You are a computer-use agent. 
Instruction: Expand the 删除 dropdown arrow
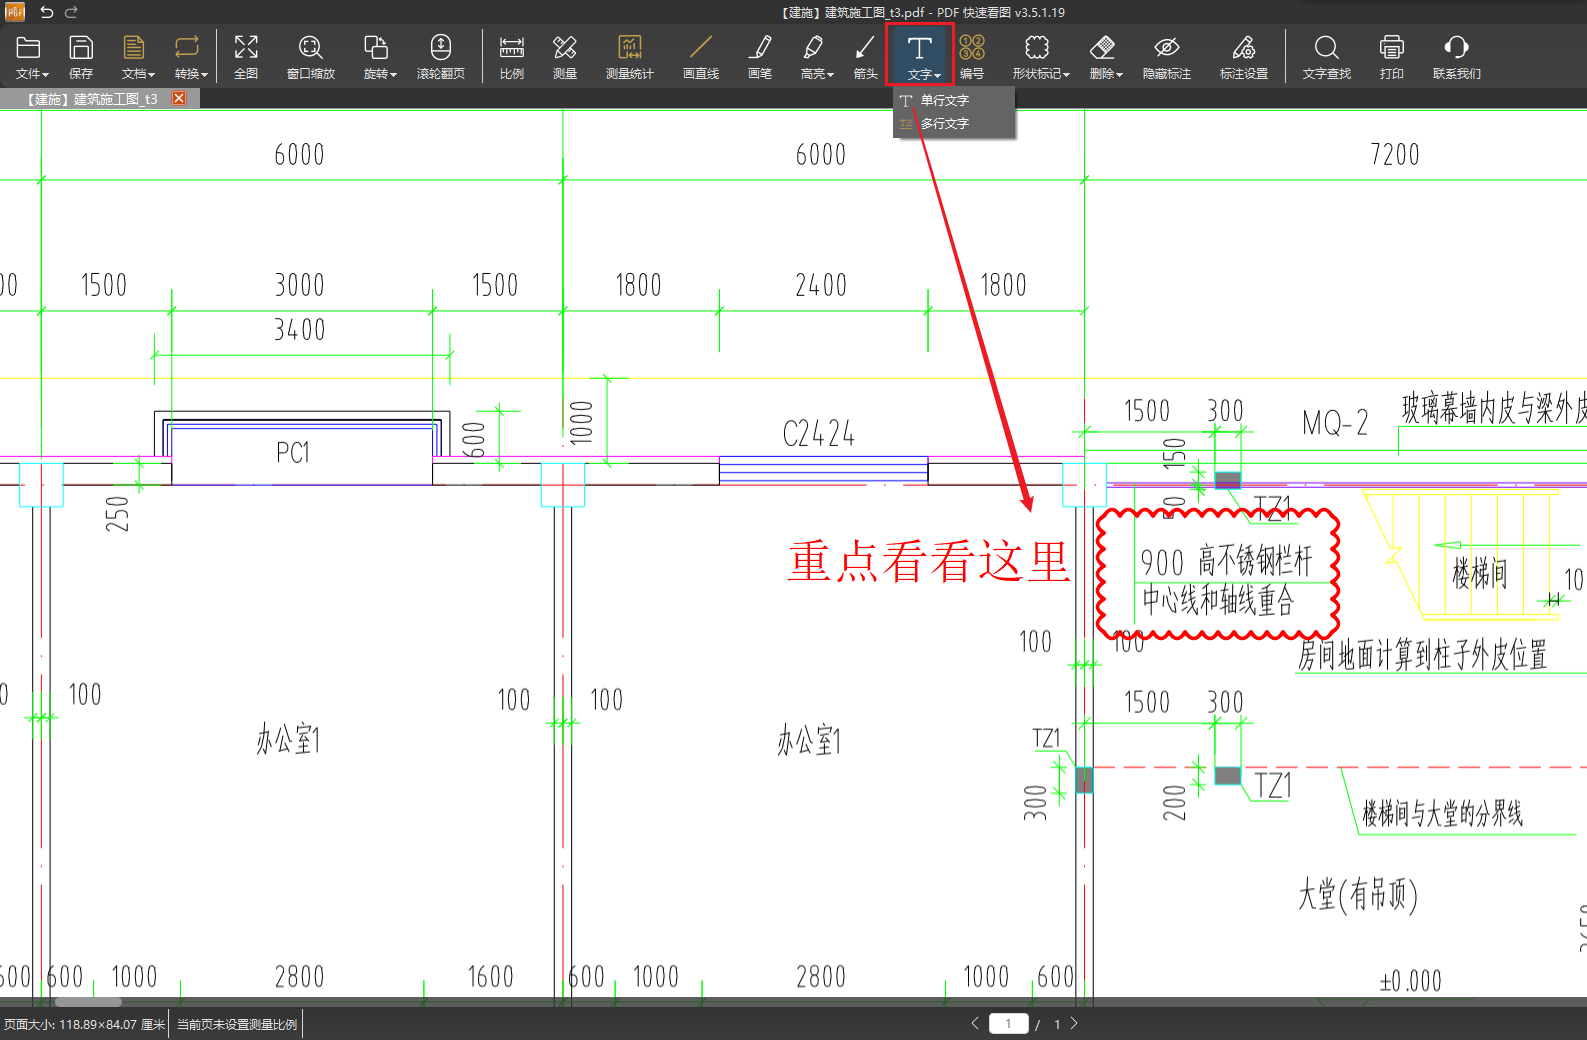click(1119, 75)
